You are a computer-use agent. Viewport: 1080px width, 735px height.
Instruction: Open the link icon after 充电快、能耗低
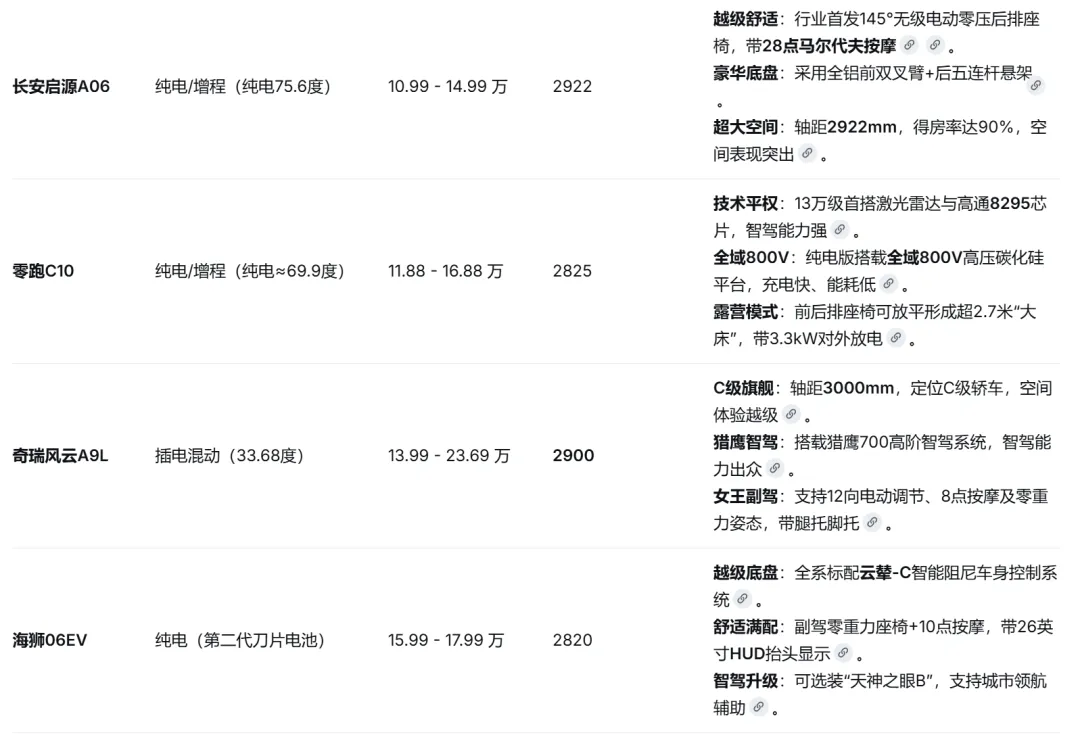pos(889,283)
